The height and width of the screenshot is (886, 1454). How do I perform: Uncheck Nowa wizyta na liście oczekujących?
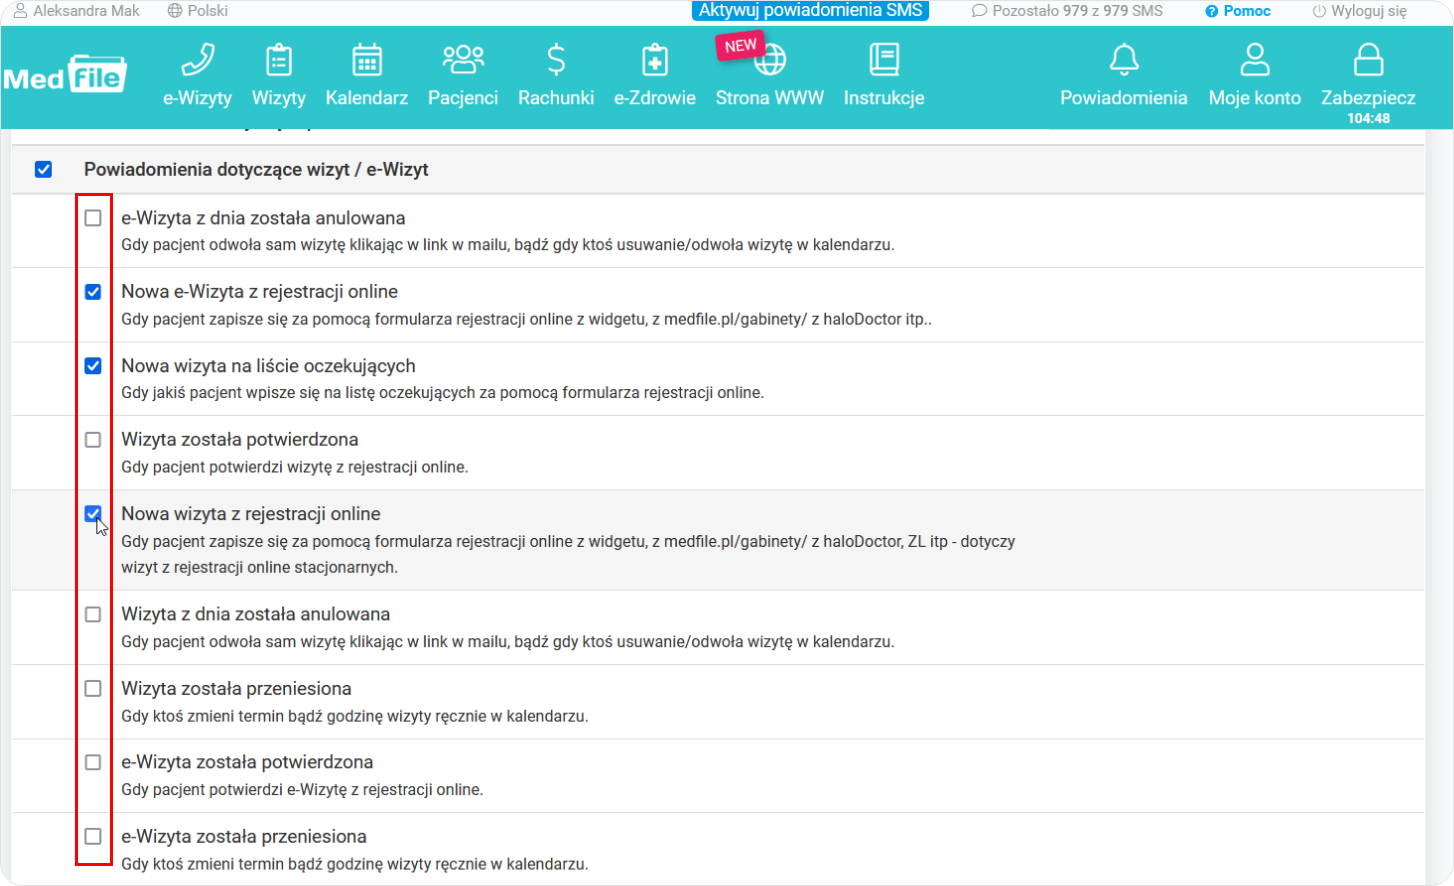pyautogui.click(x=93, y=366)
